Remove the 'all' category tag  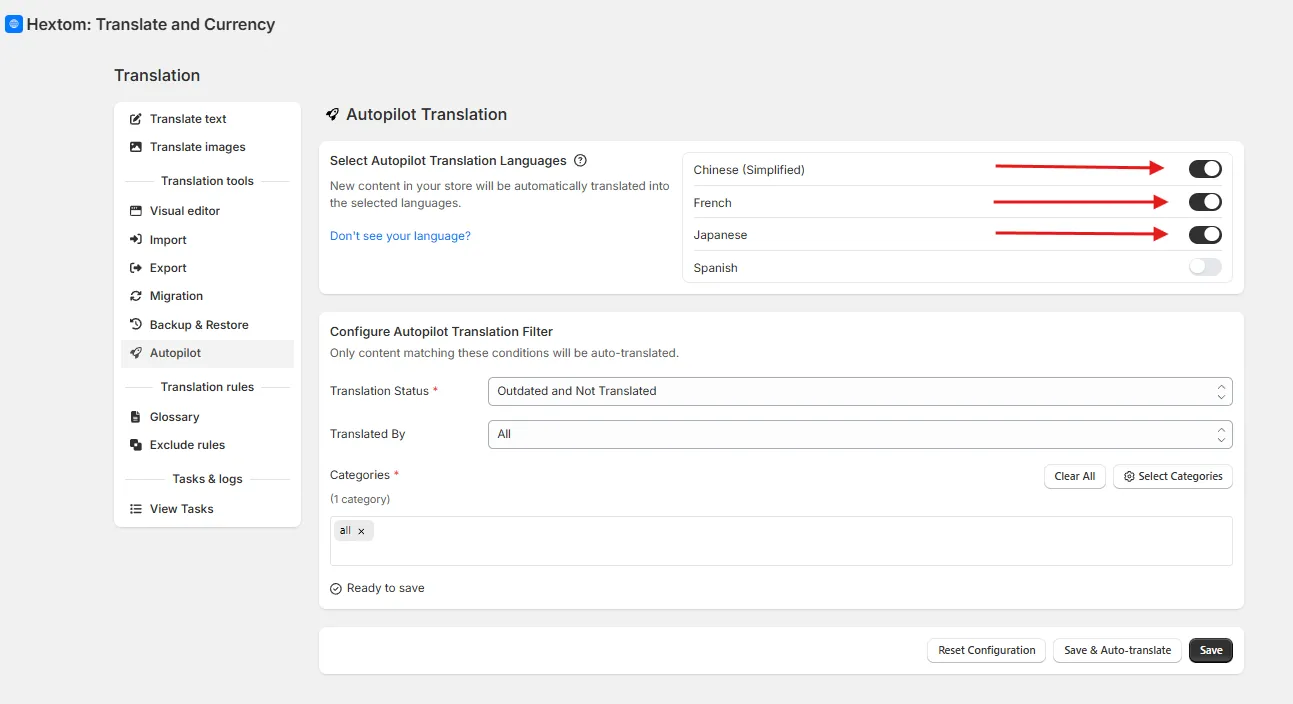(x=361, y=531)
